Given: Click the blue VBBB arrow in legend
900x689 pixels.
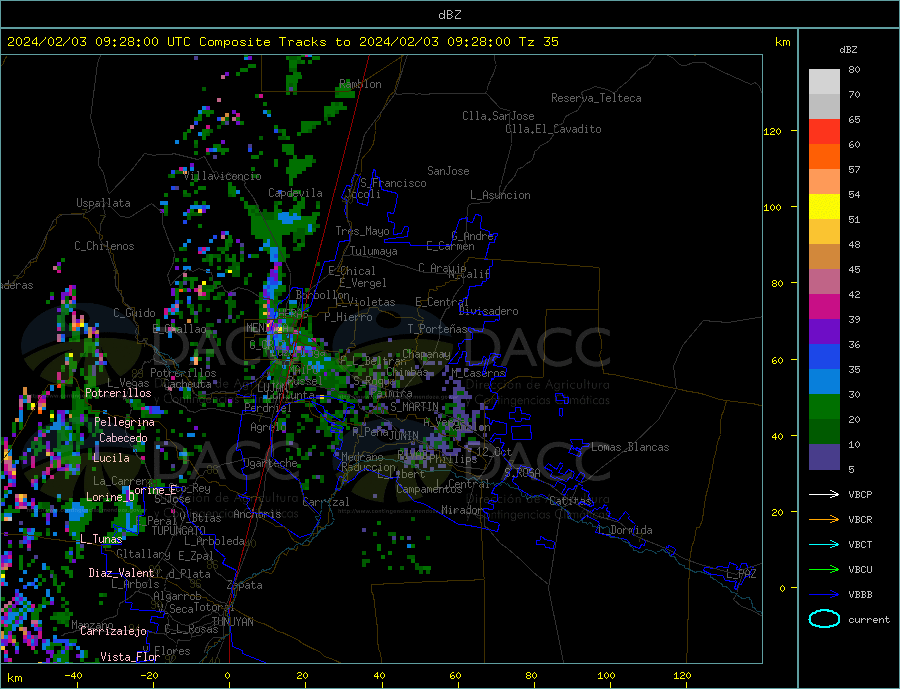Looking at the screenshot, I should tap(824, 595).
